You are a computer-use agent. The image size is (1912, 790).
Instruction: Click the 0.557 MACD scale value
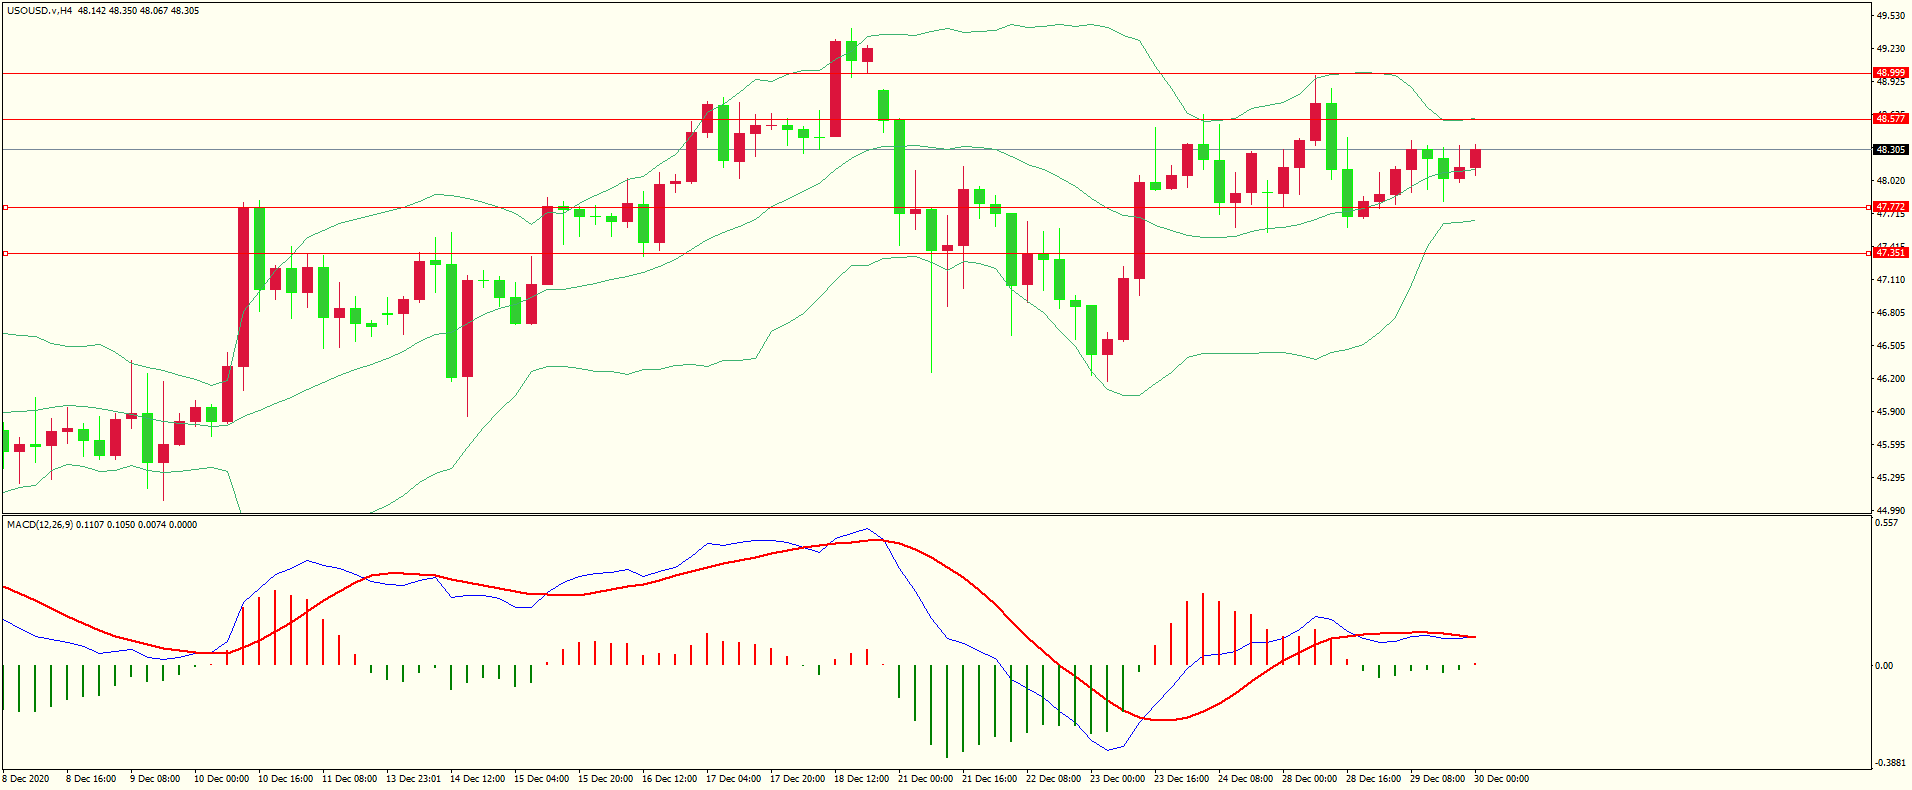1886,523
